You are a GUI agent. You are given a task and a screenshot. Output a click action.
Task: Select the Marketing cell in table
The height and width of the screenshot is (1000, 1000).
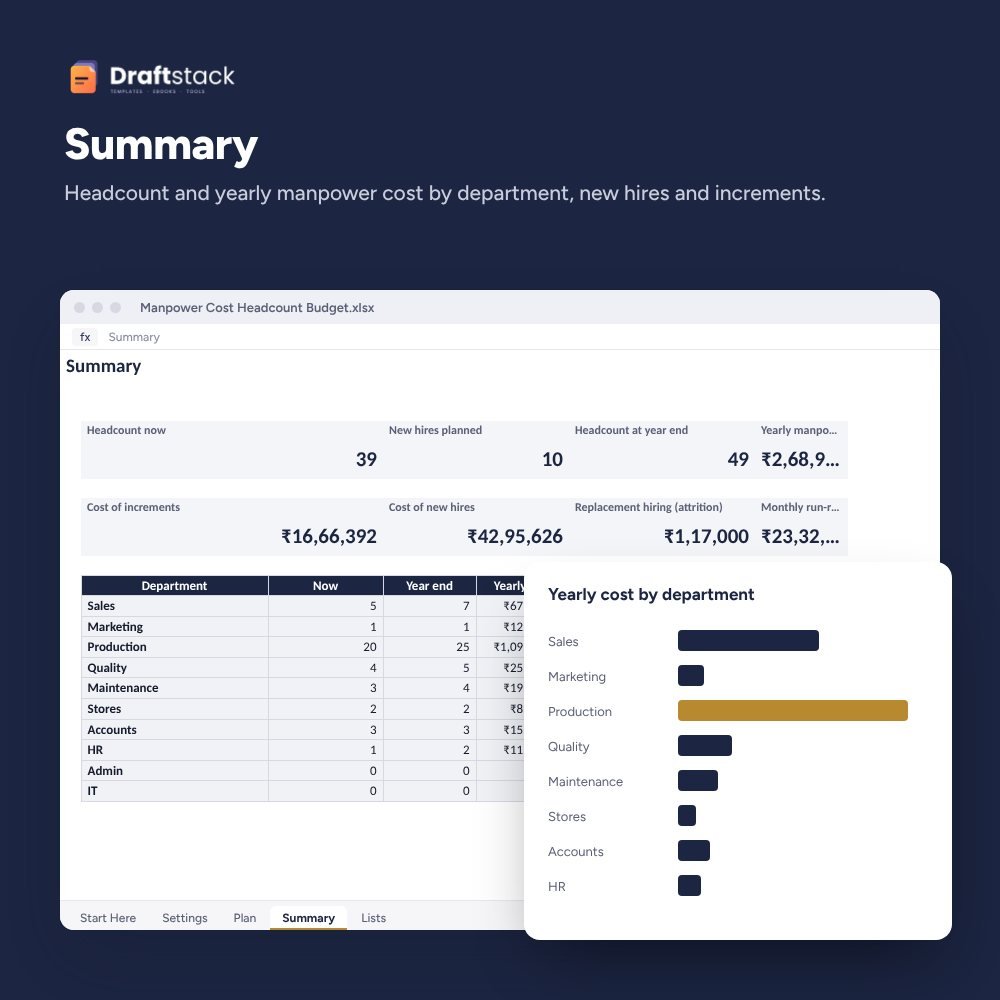tap(175, 626)
